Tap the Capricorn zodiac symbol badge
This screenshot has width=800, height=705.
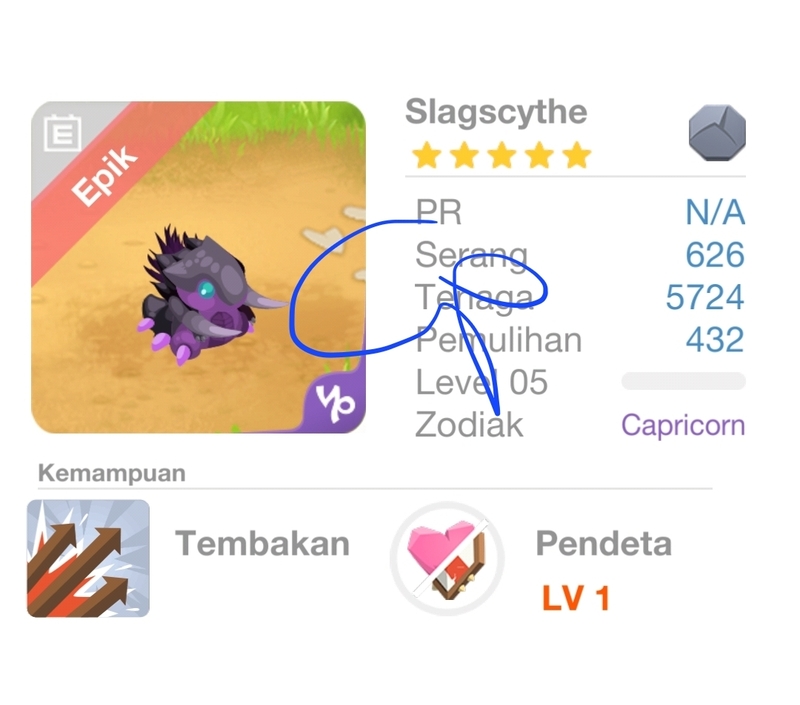pyautogui.click(x=334, y=402)
